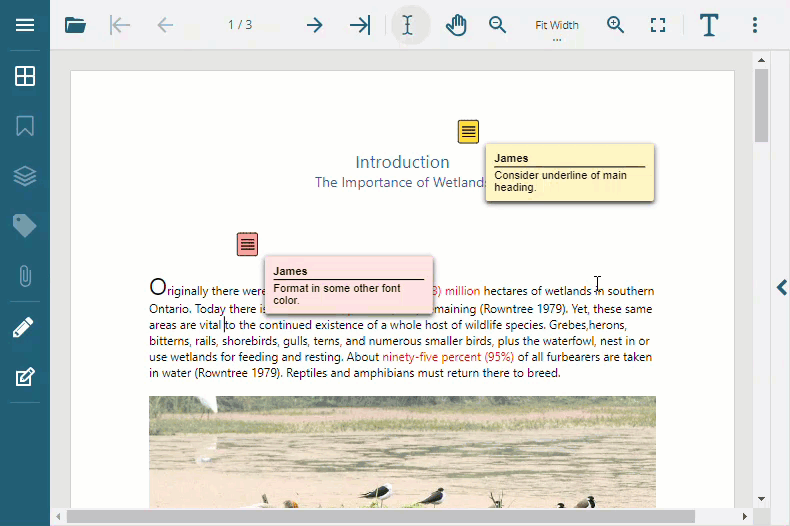The width and height of the screenshot is (790, 526).
Task: Jump to last page
Action: pos(360,25)
